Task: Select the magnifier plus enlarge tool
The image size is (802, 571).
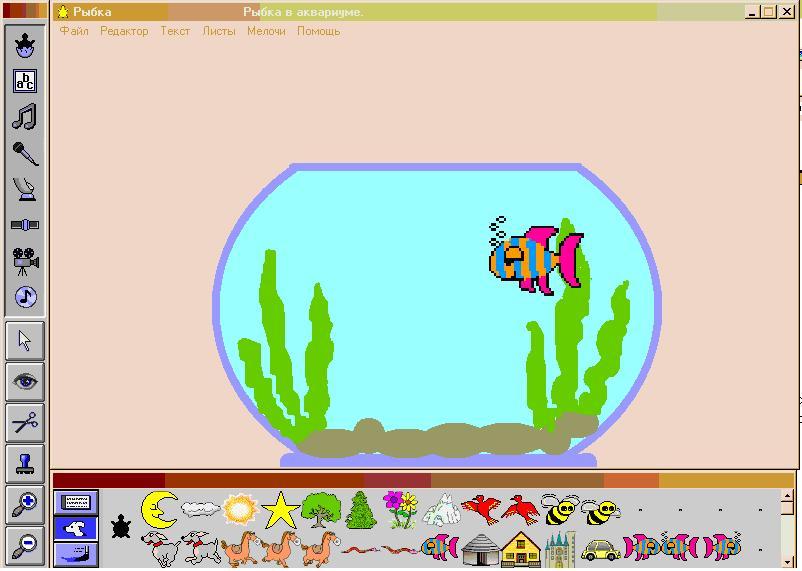Action: point(25,505)
